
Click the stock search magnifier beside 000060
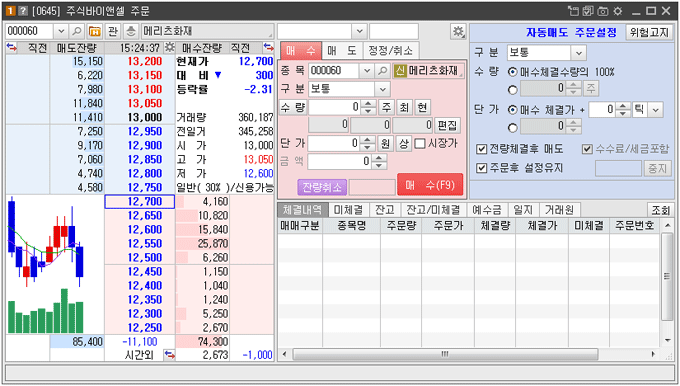[x=77, y=31]
